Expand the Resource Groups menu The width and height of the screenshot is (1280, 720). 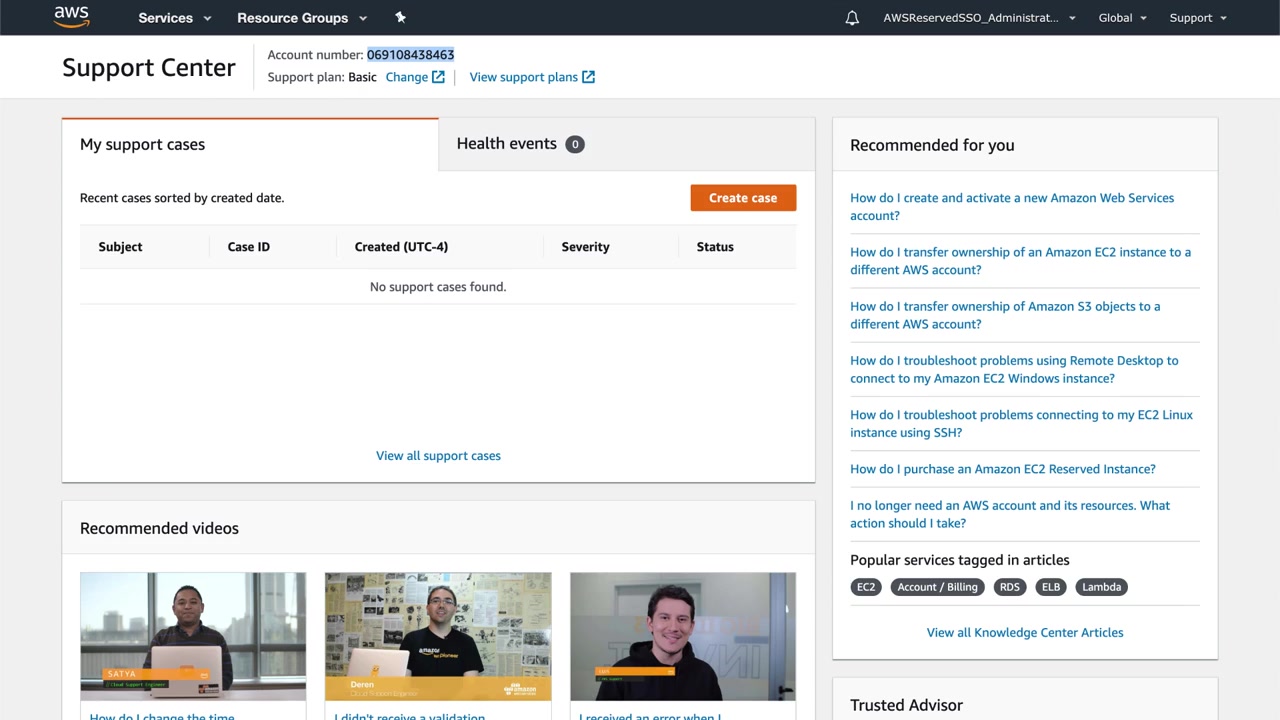click(302, 18)
